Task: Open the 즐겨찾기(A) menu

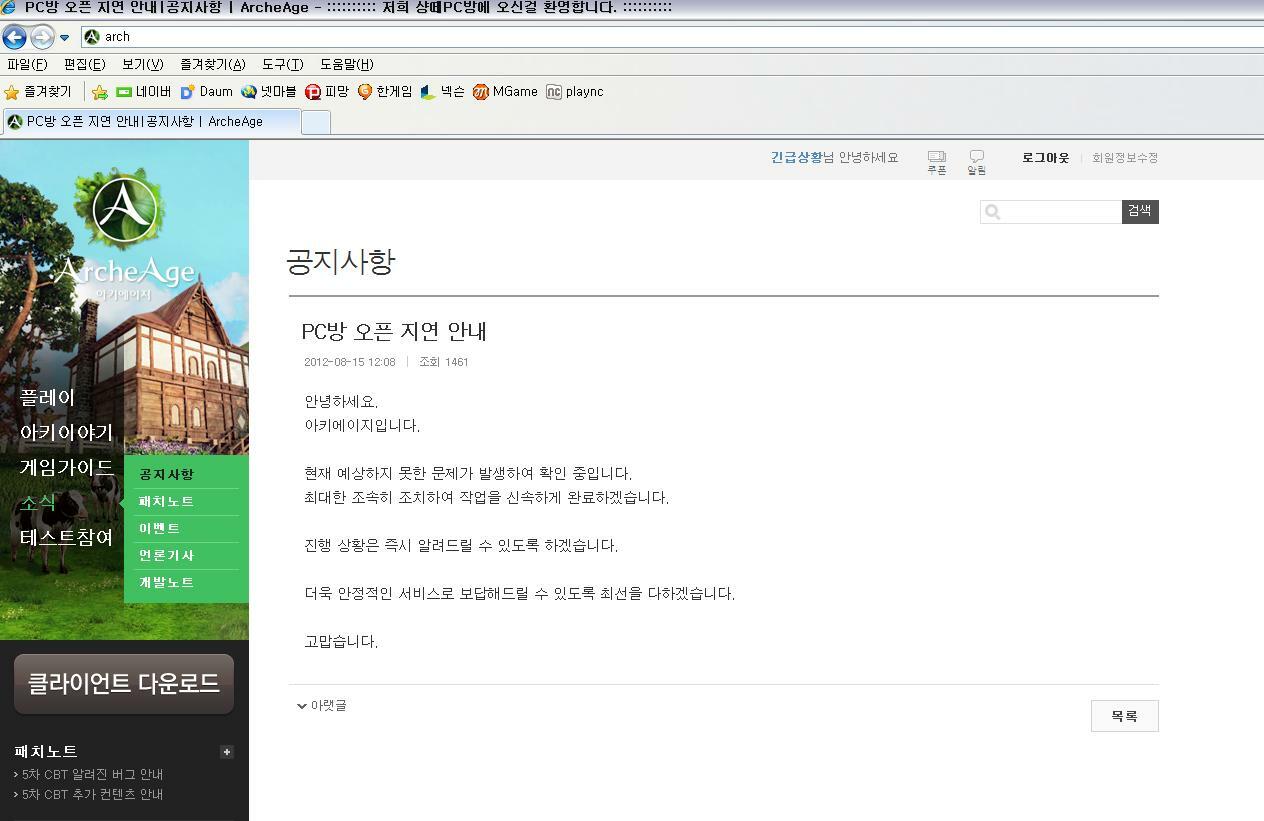Action: pos(212,64)
